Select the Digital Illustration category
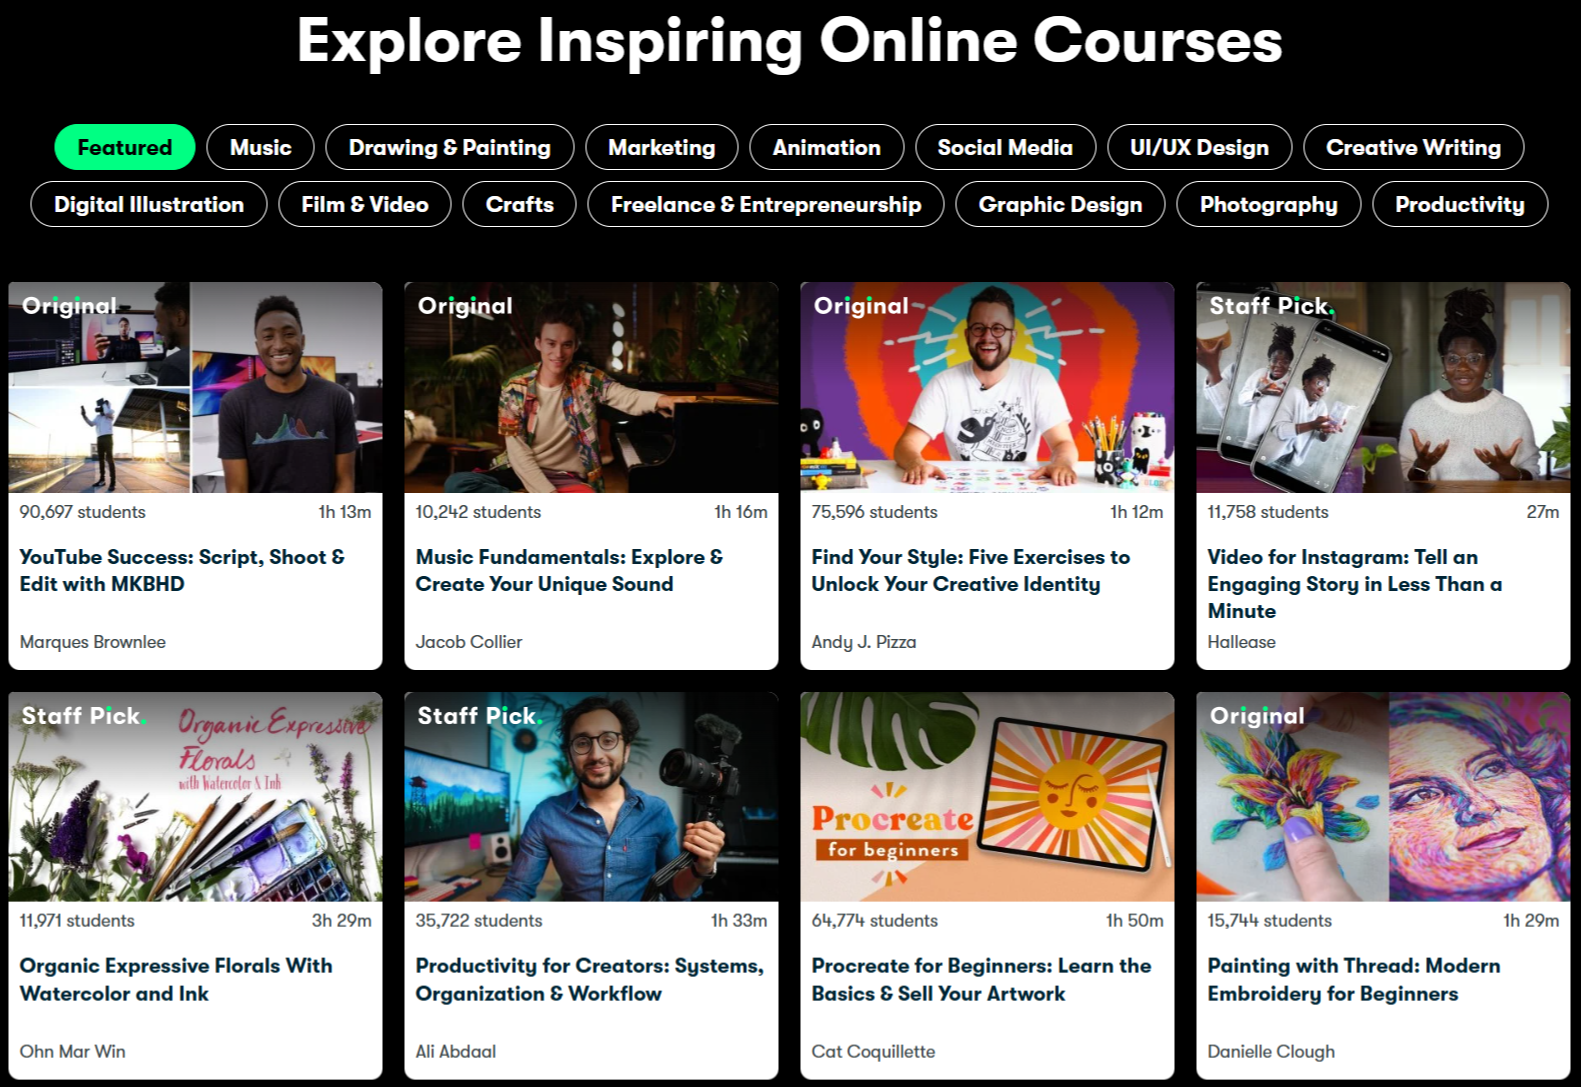 pos(149,204)
